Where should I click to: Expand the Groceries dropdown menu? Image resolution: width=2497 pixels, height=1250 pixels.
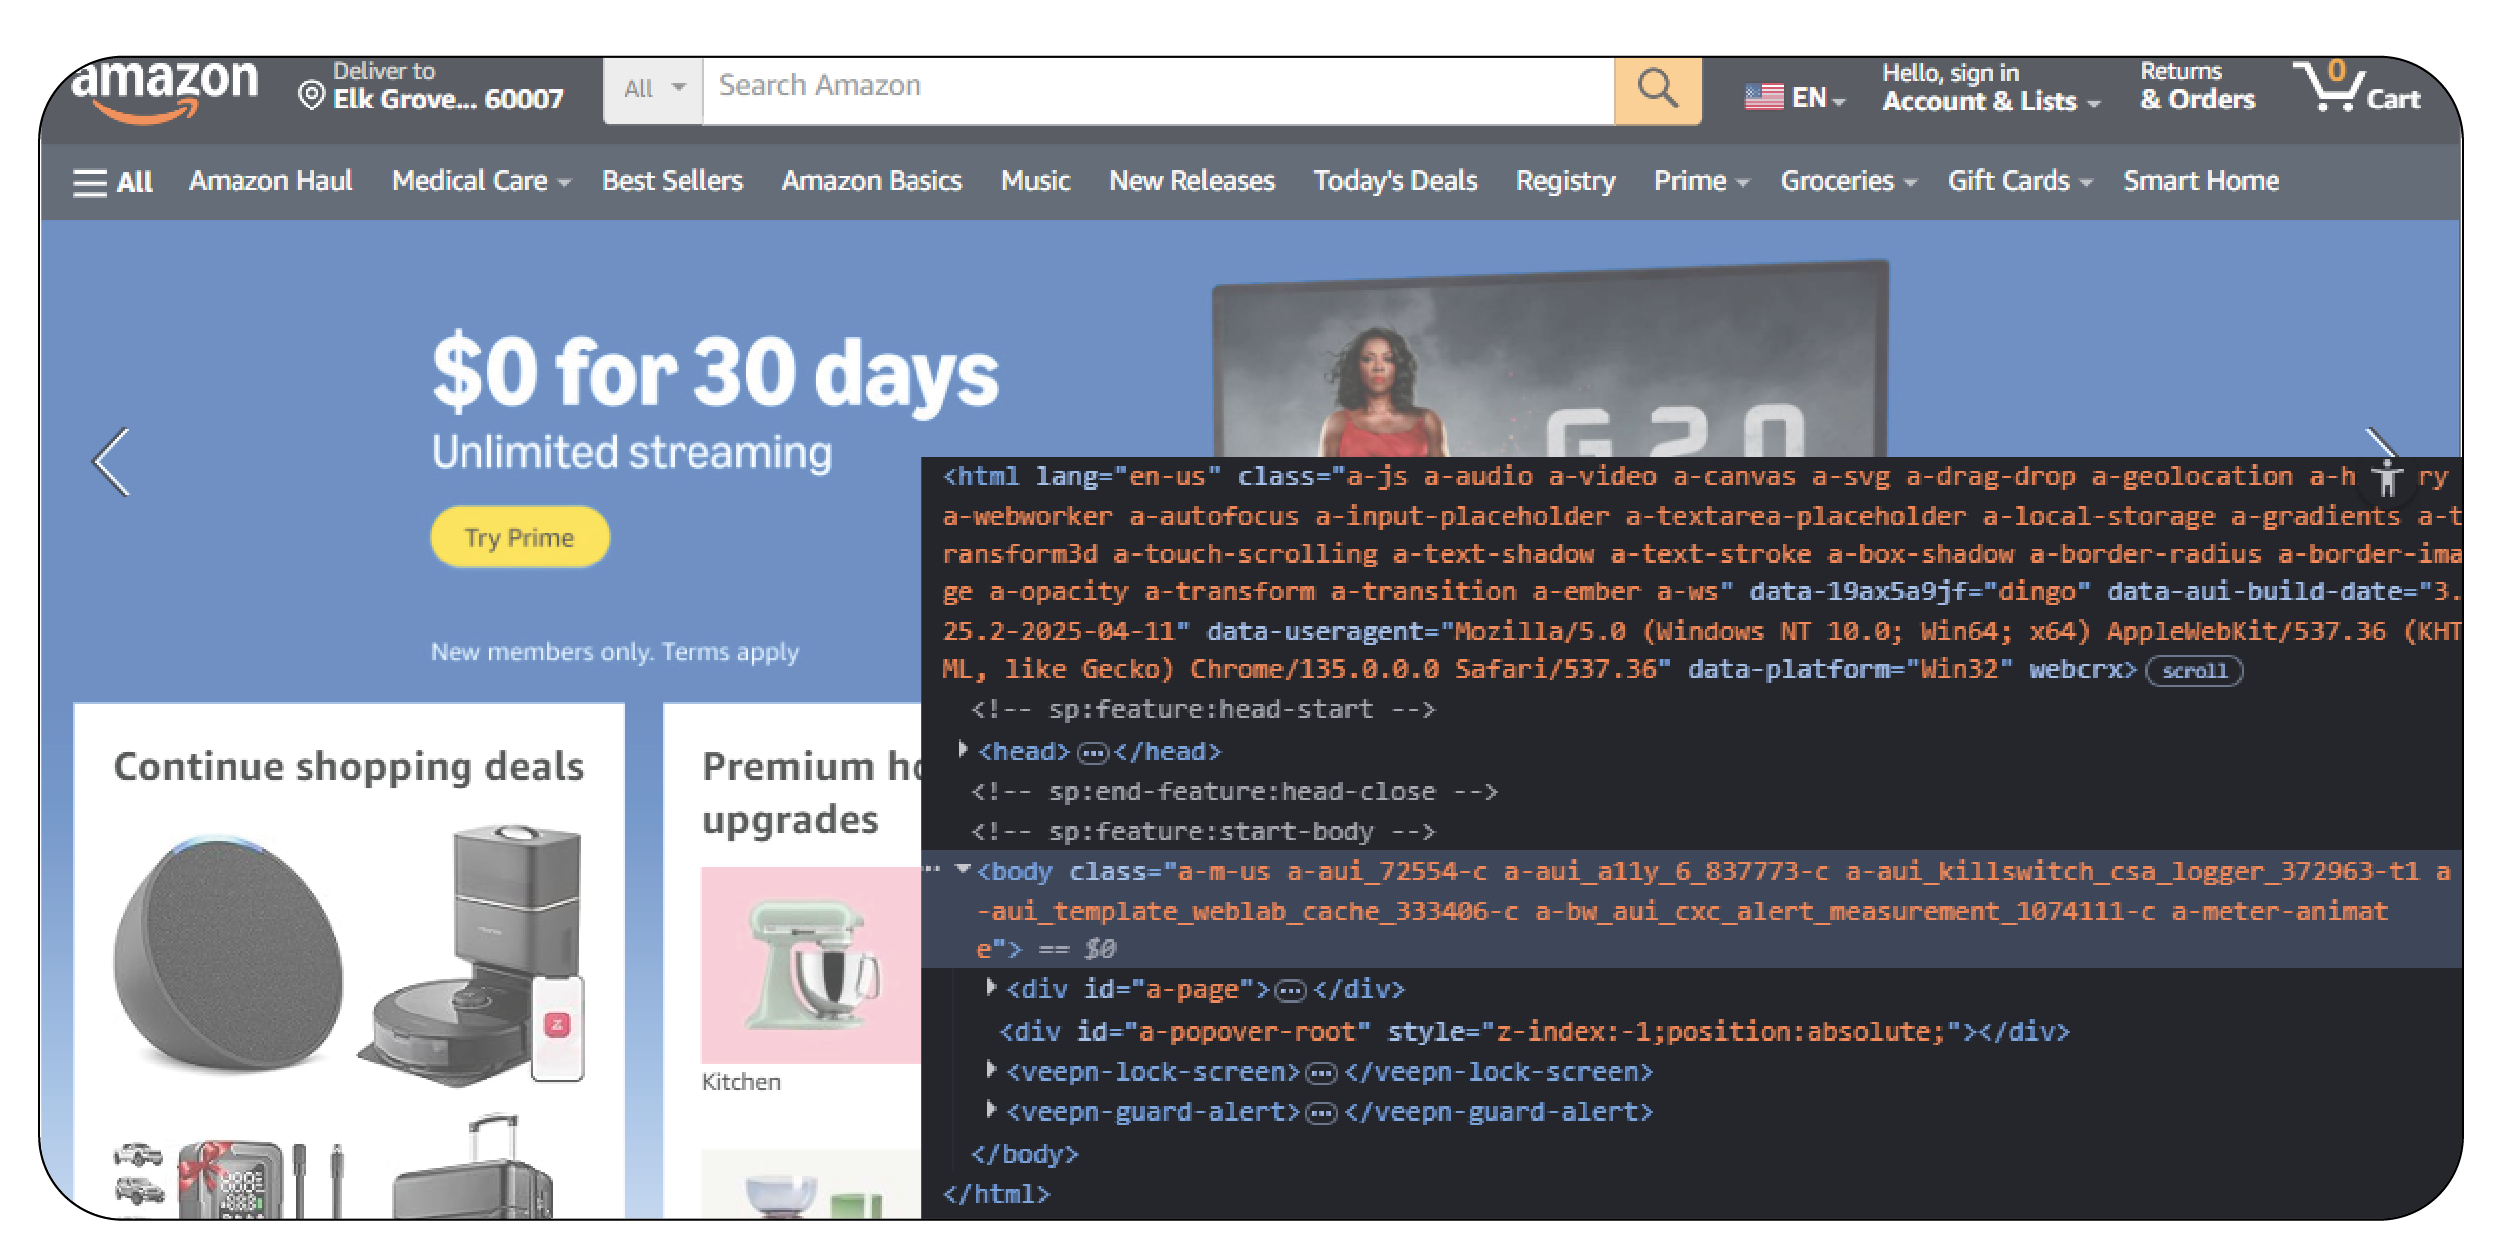coord(1847,181)
